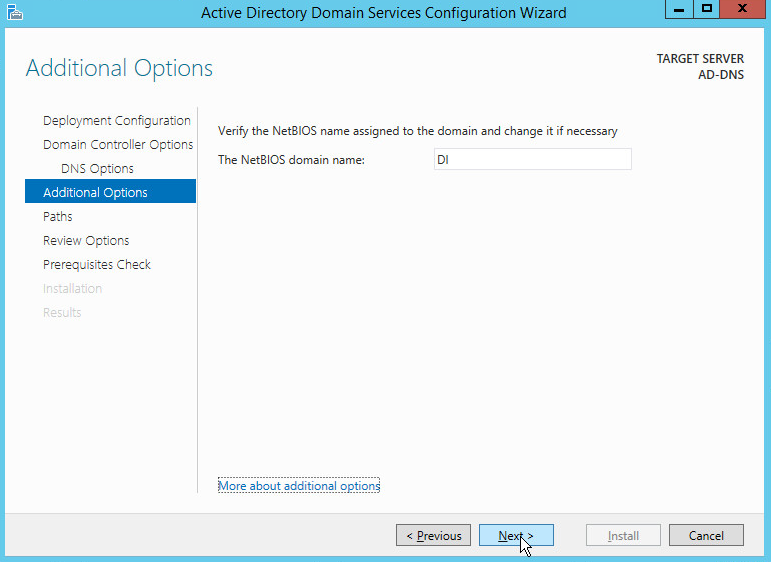Click the greyed-out Results step
Screen dimensions: 771x562
62,313
